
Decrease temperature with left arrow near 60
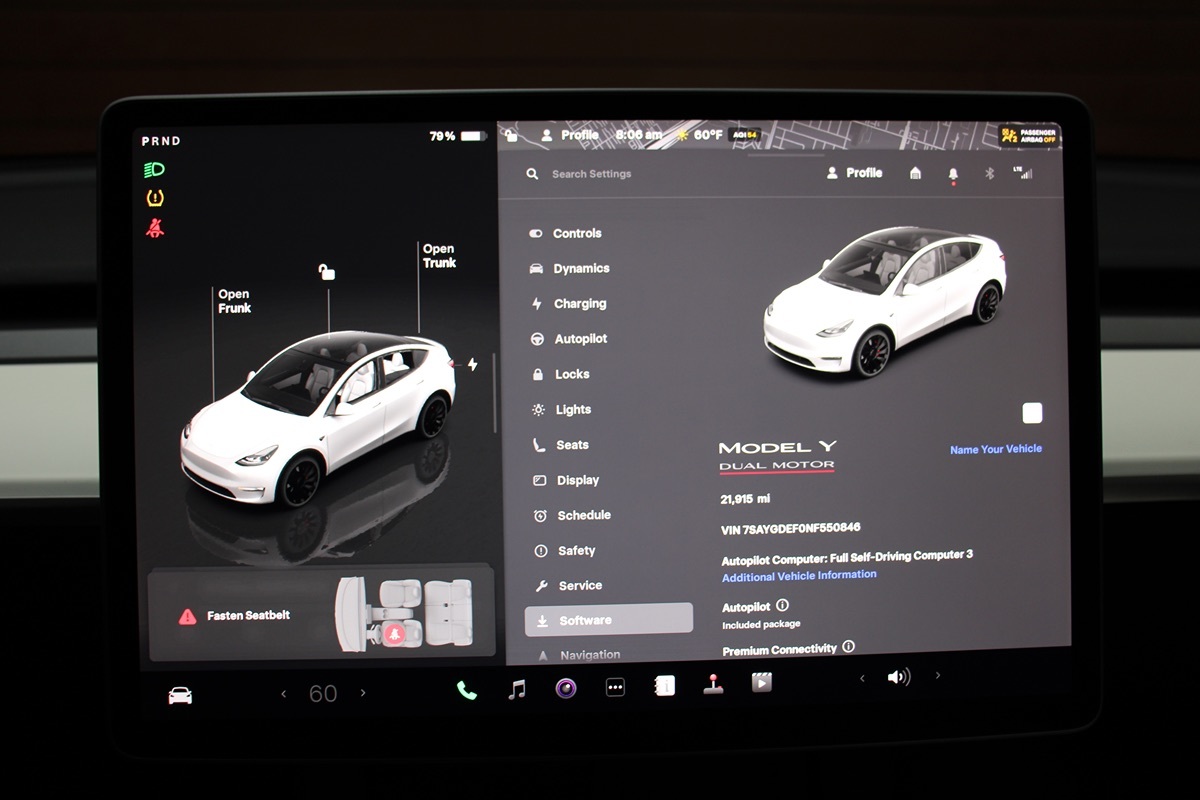[284, 693]
